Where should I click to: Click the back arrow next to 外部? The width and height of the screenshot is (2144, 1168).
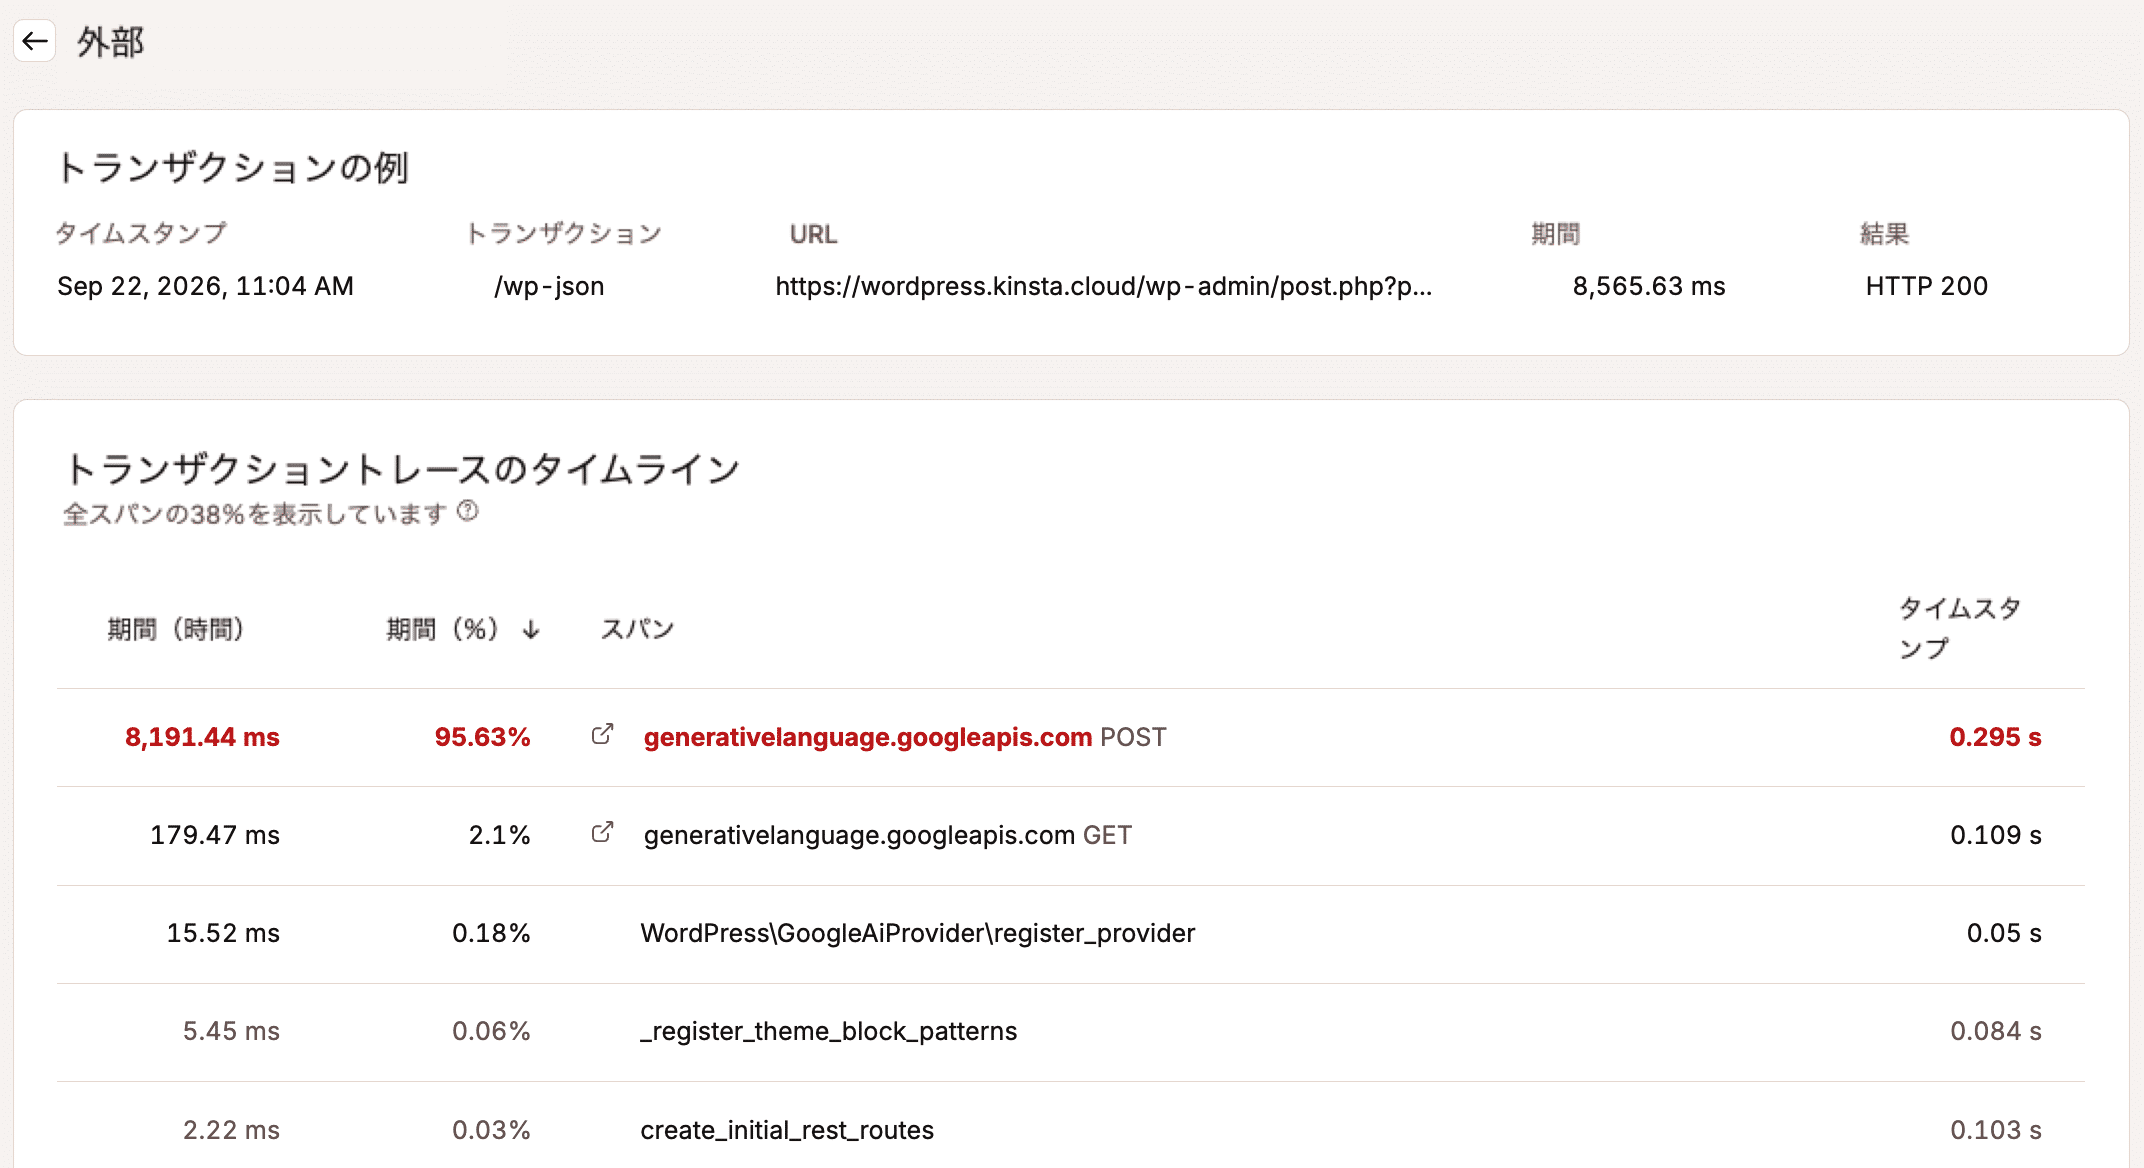pos(35,41)
